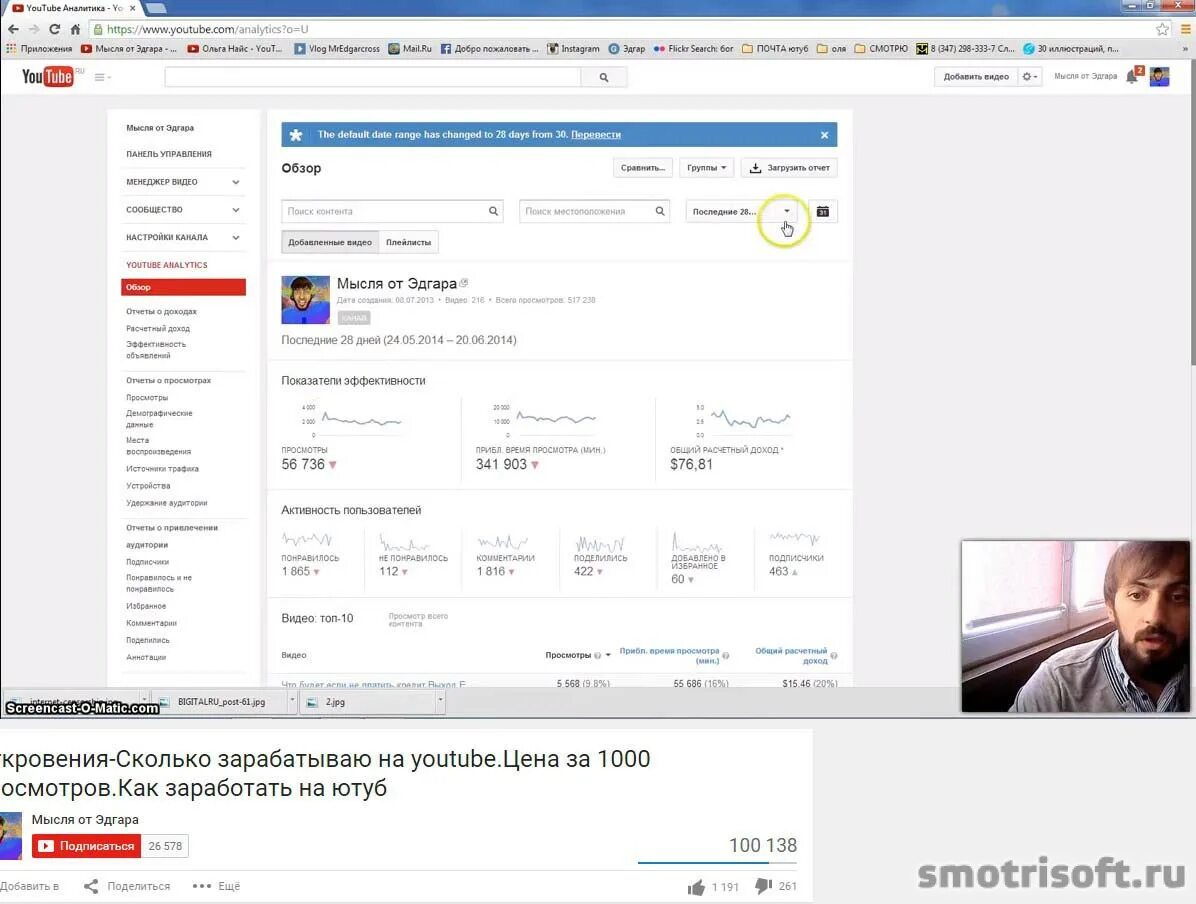1196x904 pixels.
Task: Open the notifications bell icon
Action: point(1133,76)
